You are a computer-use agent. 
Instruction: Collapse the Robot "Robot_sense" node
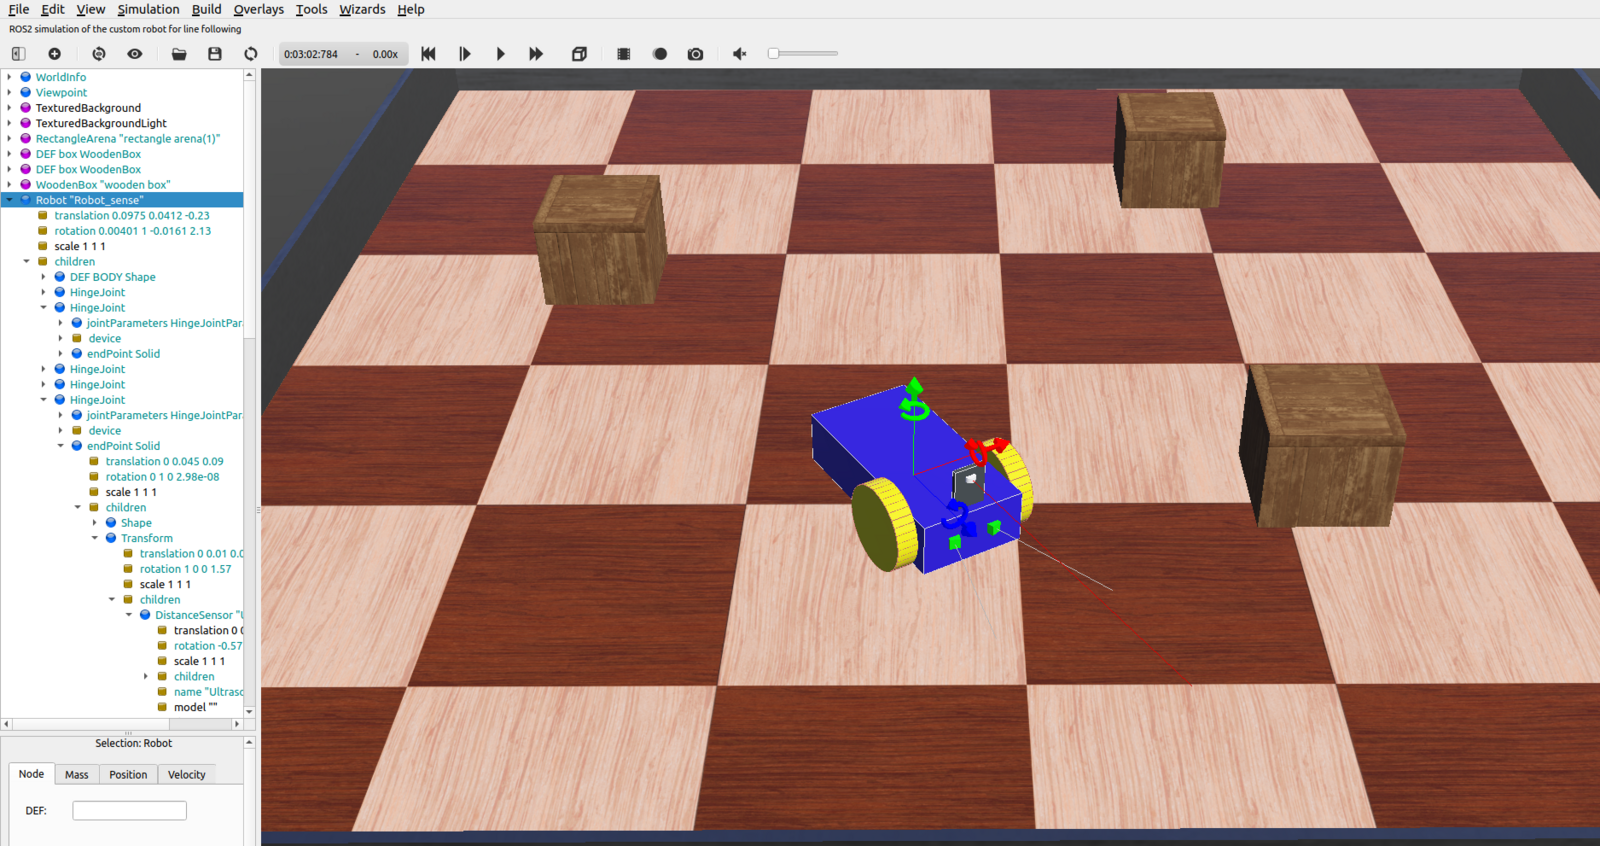click(x=10, y=200)
